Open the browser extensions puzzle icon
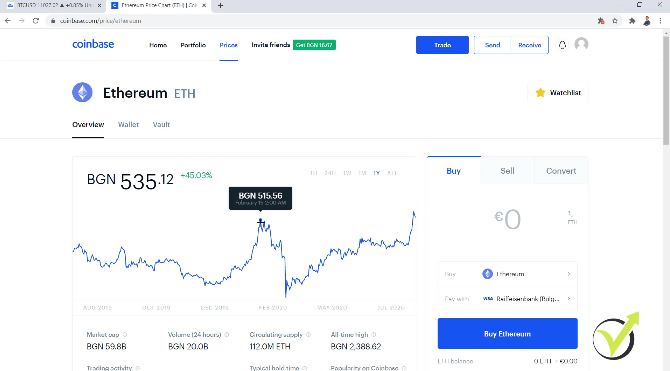The height and width of the screenshot is (371, 670). (x=632, y=21)
